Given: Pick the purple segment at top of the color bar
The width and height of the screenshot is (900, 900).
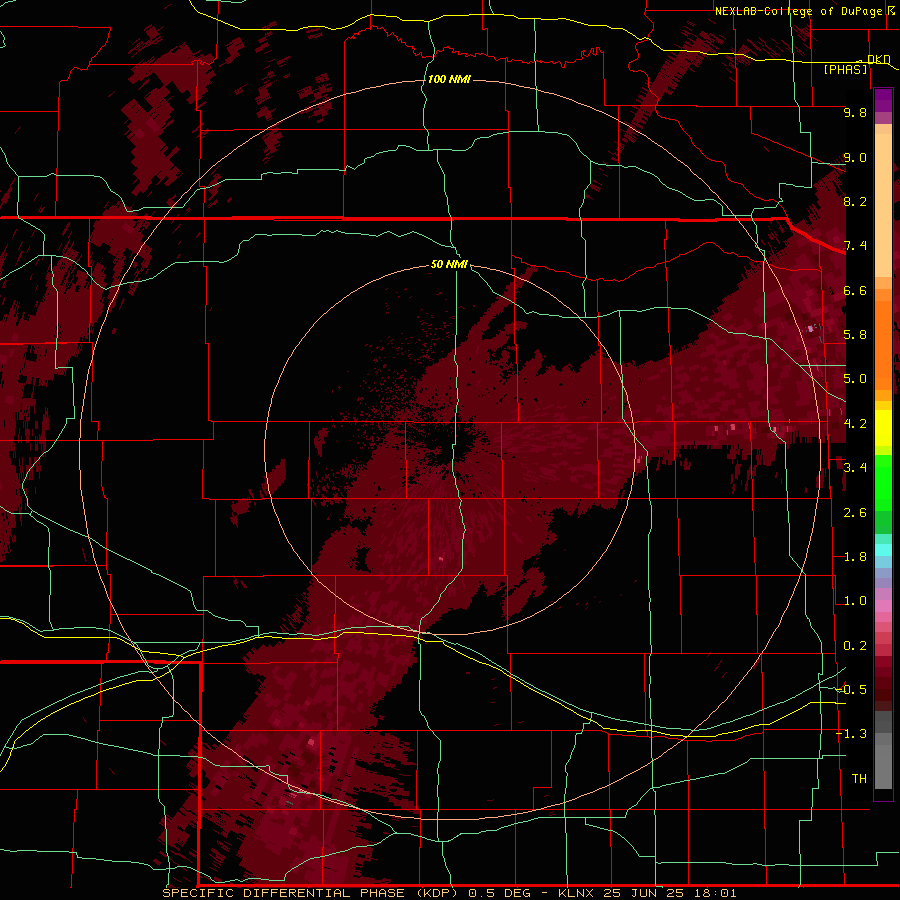Looking at the screenshot, I should pyautogui.click(x=883, y=100).
